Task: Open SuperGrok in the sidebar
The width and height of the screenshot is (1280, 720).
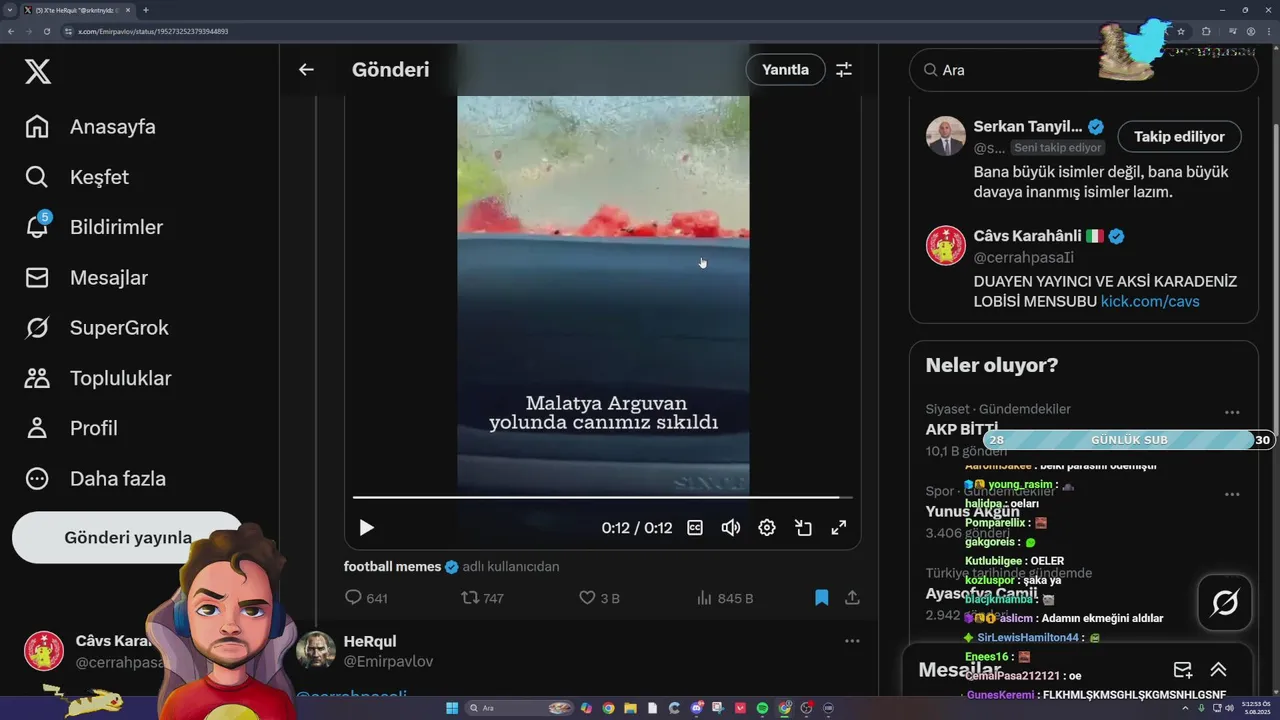Action: pos(97,328)
